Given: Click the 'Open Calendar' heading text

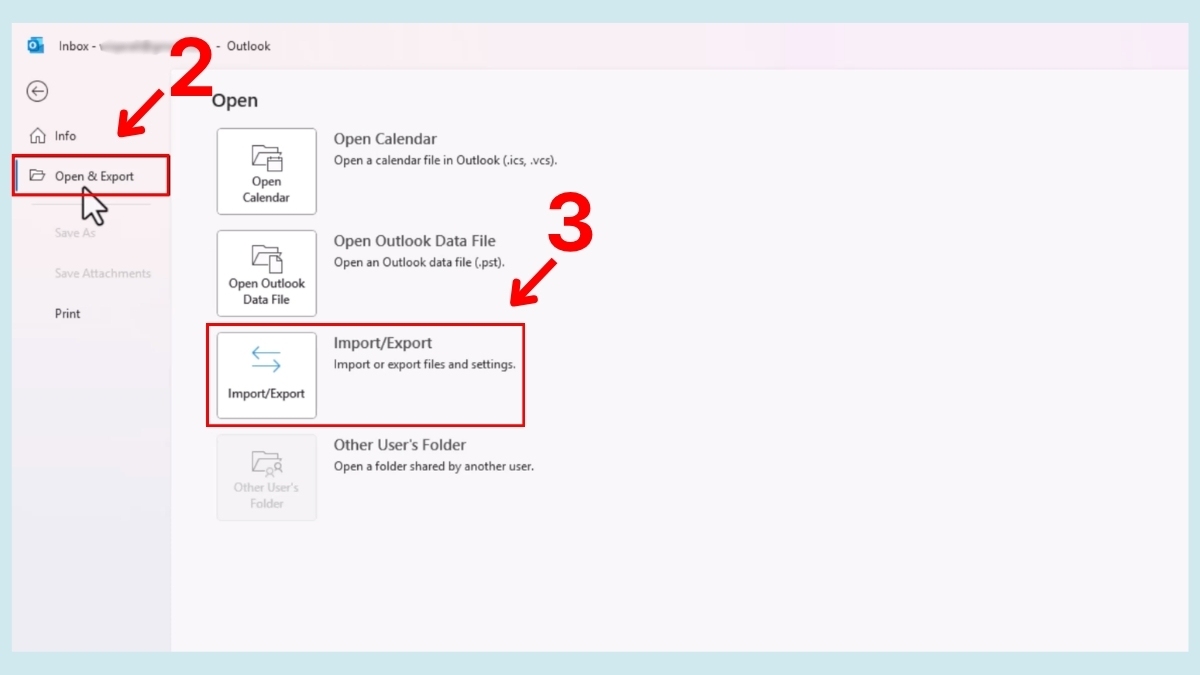Looking at the screenshot, I should click(385, 139).
